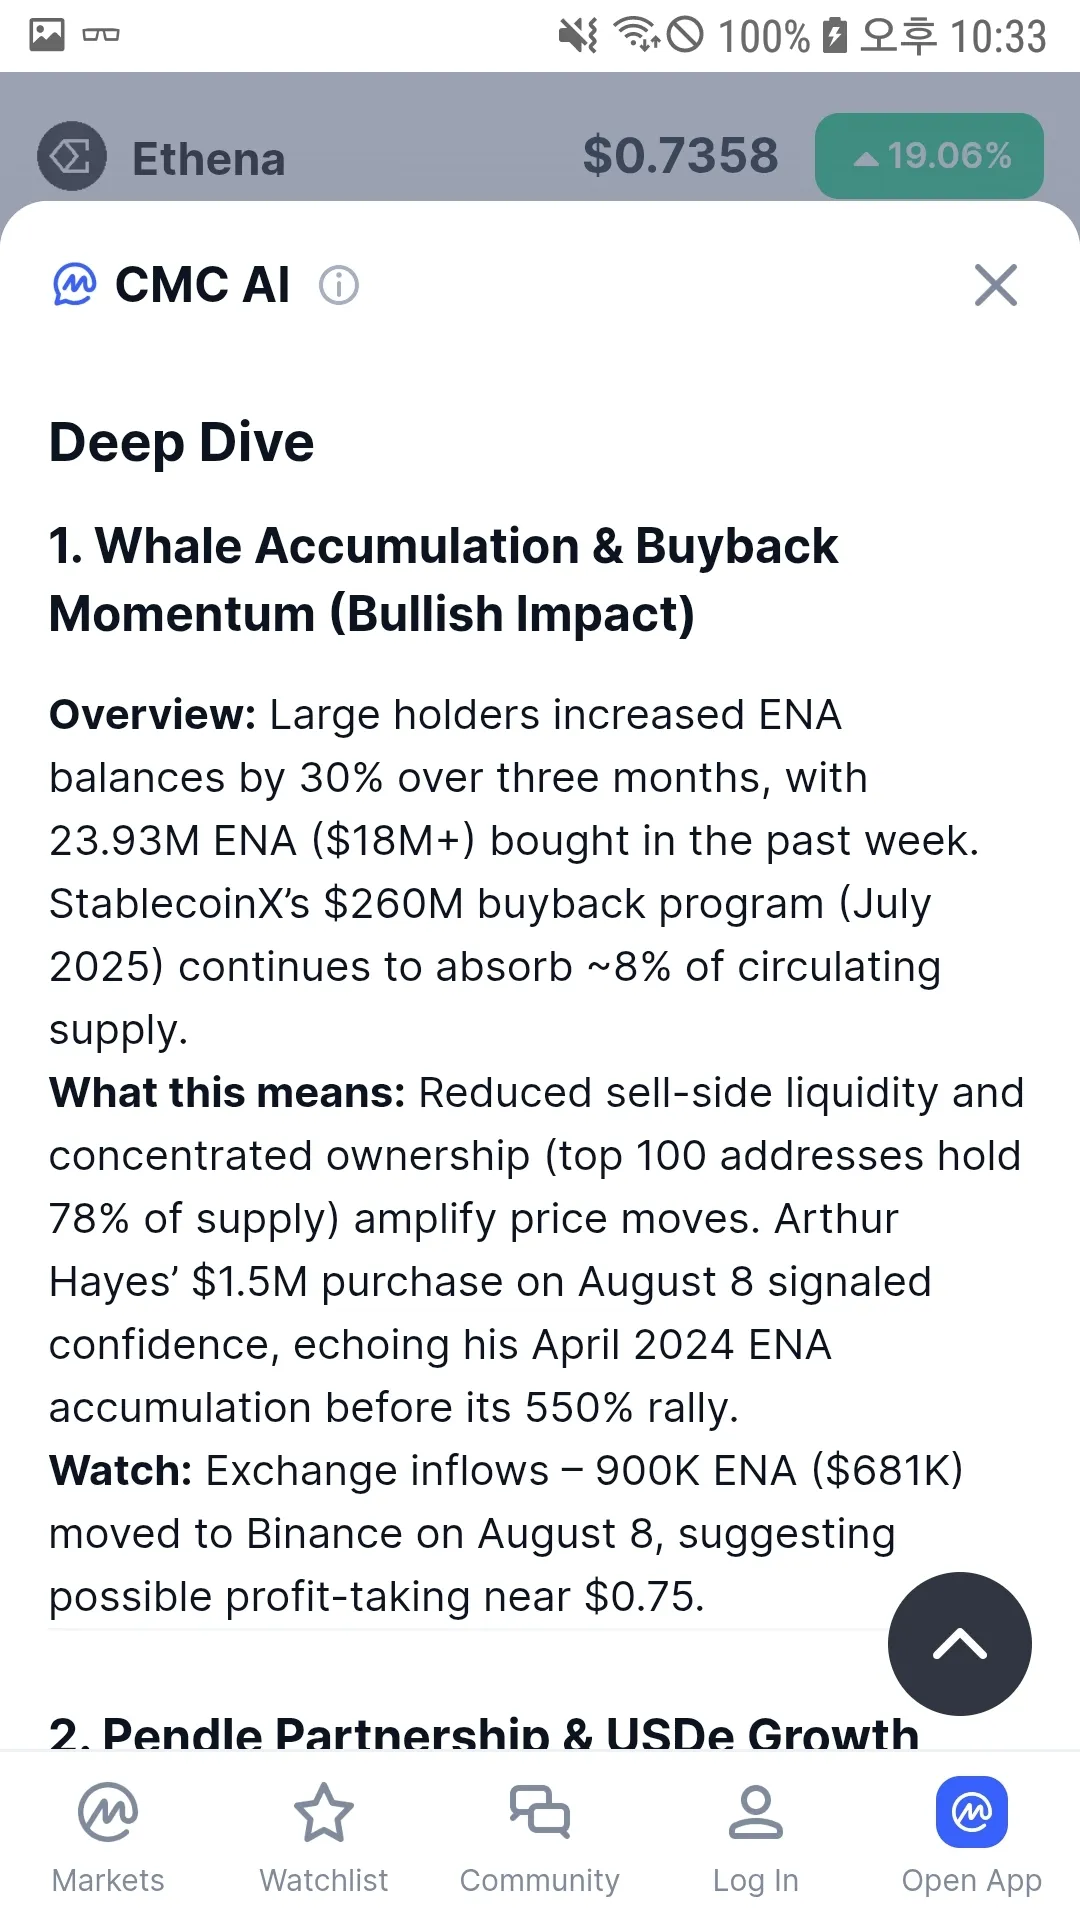Tap the muted sound status icon
The image size is (1080, 1920).
click(578, 36)
